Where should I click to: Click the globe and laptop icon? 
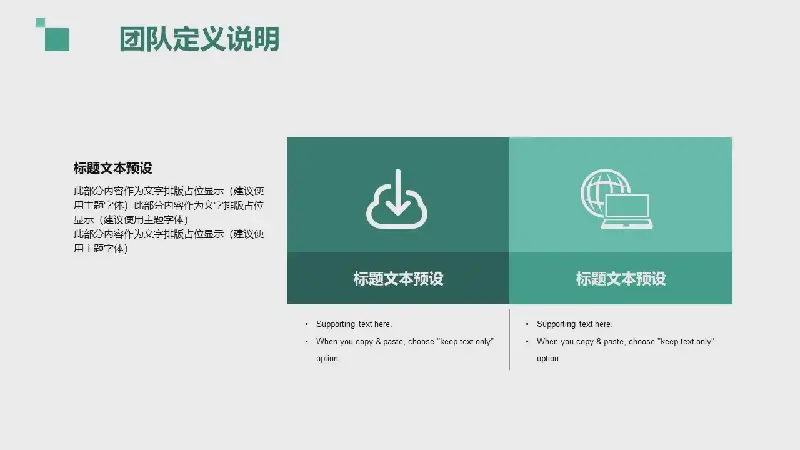pos(616,199)
